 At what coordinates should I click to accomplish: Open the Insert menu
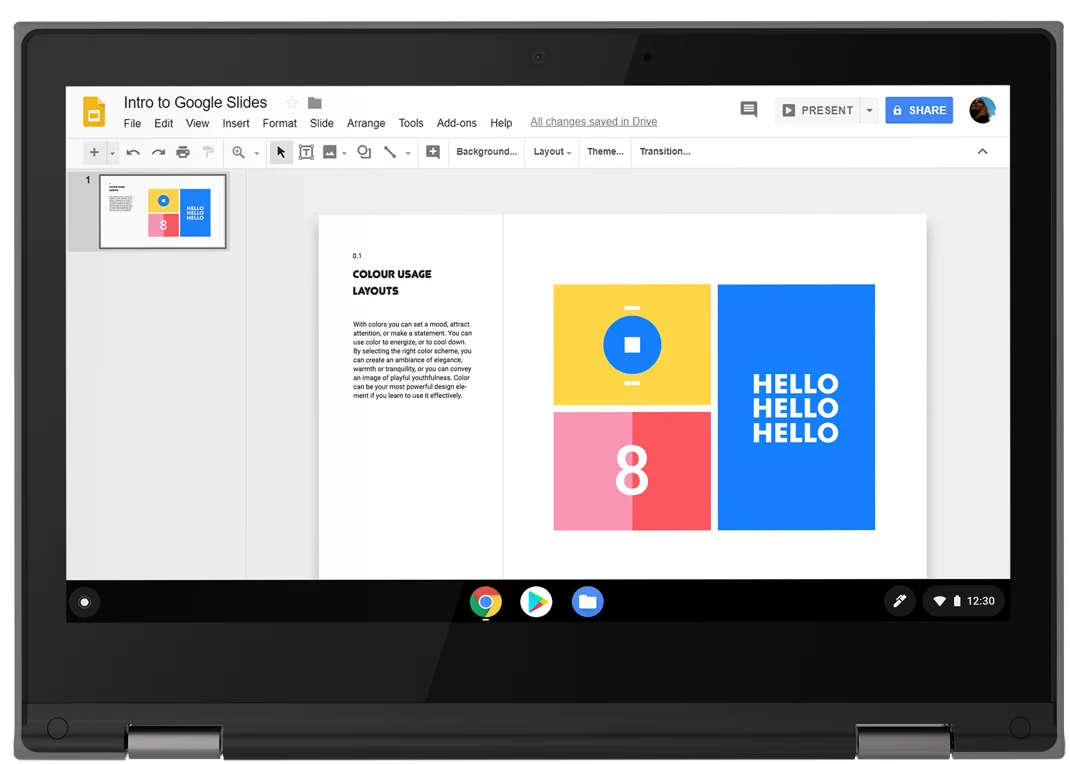point(235,123)
